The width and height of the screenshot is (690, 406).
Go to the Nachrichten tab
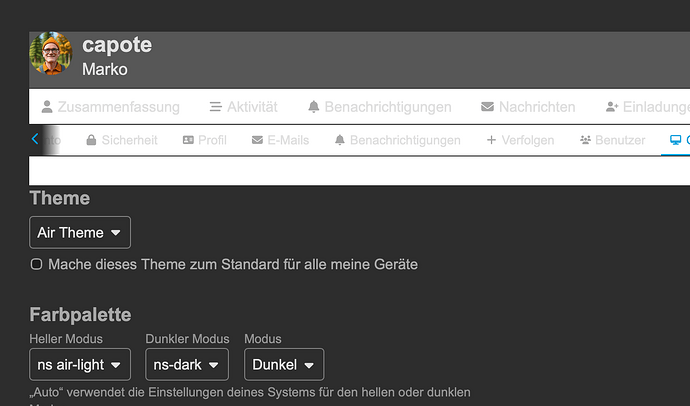(x=528, y=107)
